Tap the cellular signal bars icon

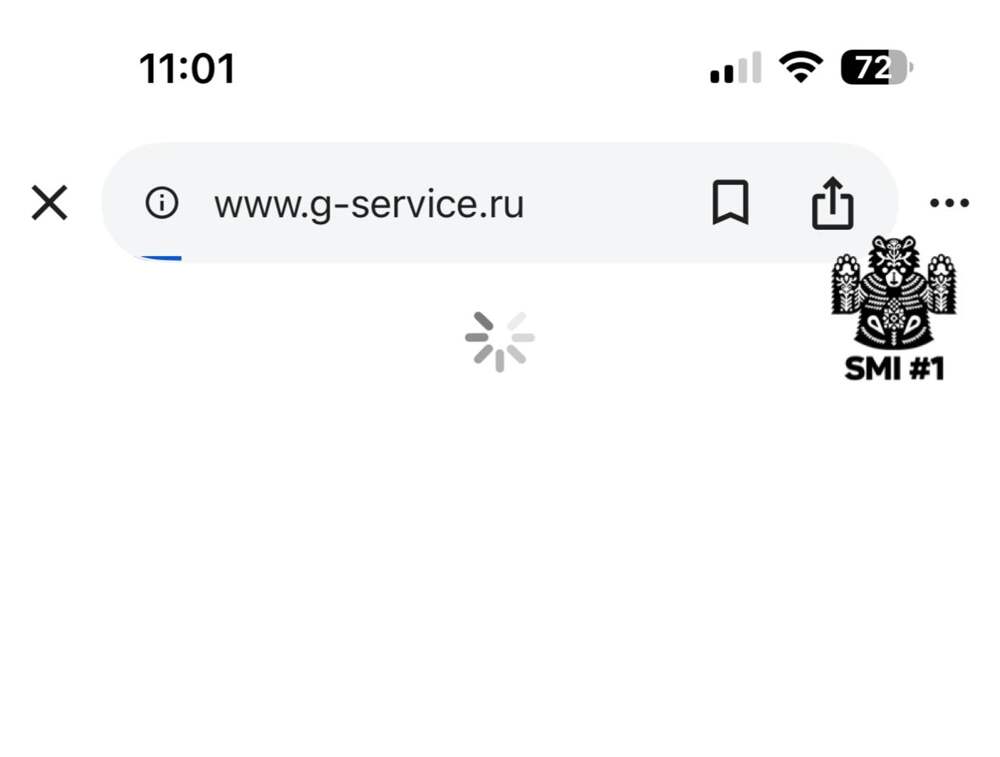[x=736, y=68]
